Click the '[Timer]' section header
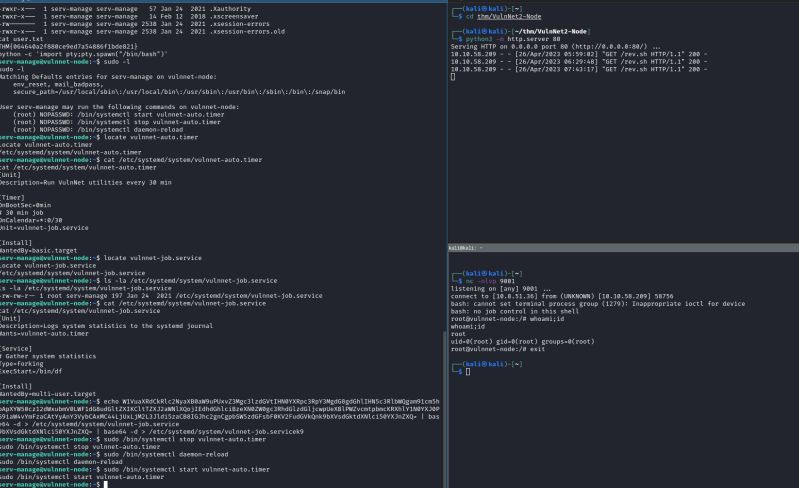 coord(12,198)
